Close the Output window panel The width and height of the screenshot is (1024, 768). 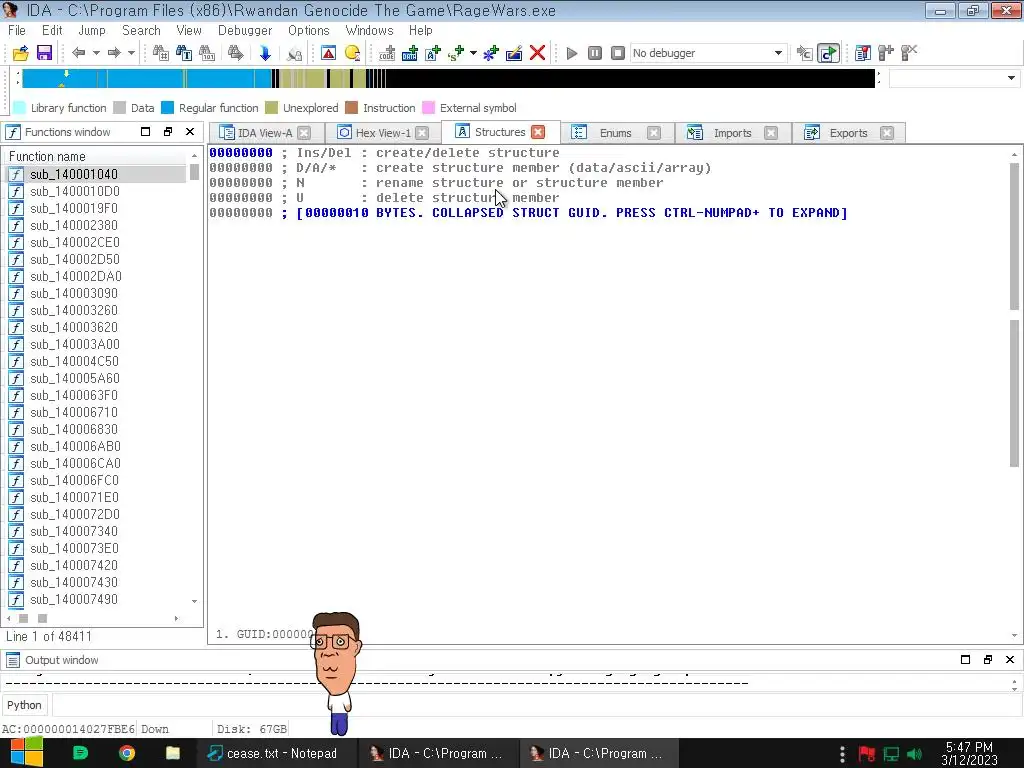pyautogui.click(x=1010, y=660)
